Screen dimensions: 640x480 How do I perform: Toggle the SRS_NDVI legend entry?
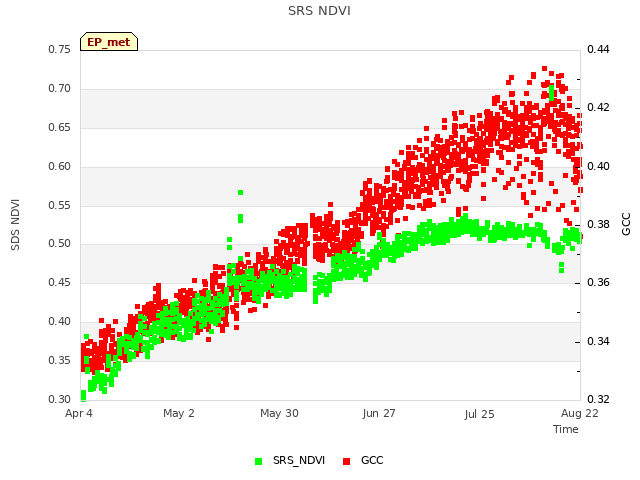[290, 461]
